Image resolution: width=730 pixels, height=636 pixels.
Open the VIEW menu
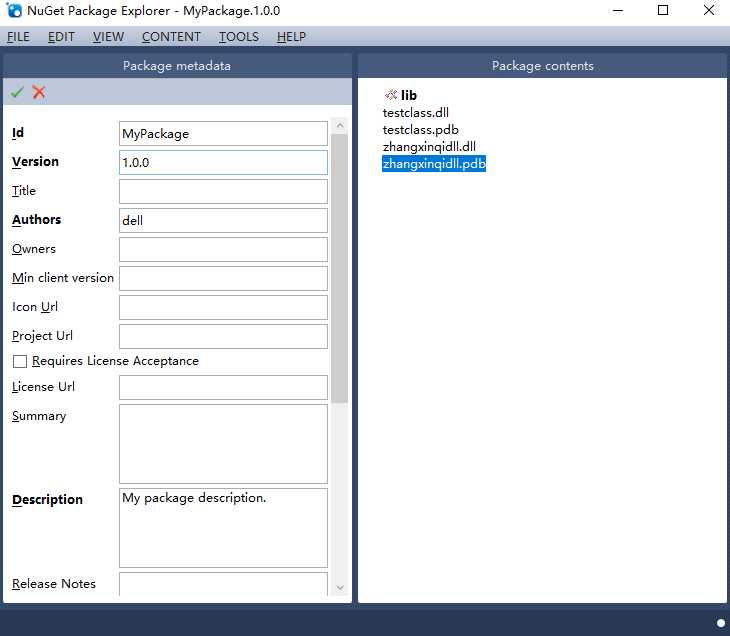coord(108,37)
